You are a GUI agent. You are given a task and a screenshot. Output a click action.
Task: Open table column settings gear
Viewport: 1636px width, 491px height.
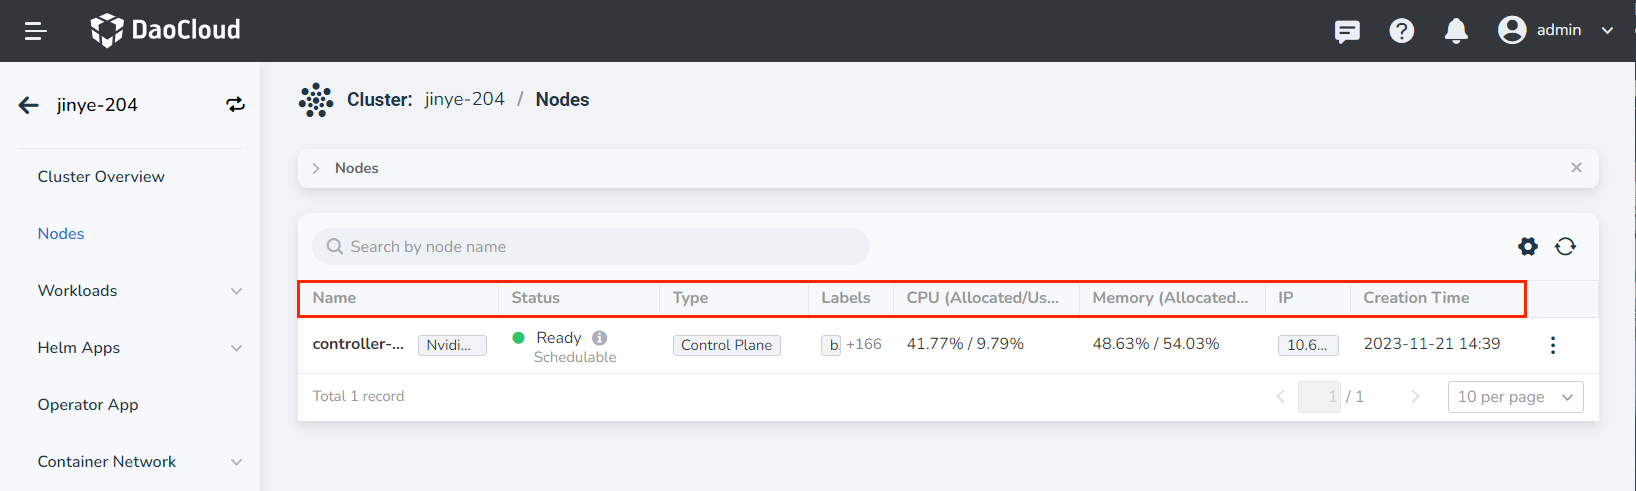[1528, 246]
